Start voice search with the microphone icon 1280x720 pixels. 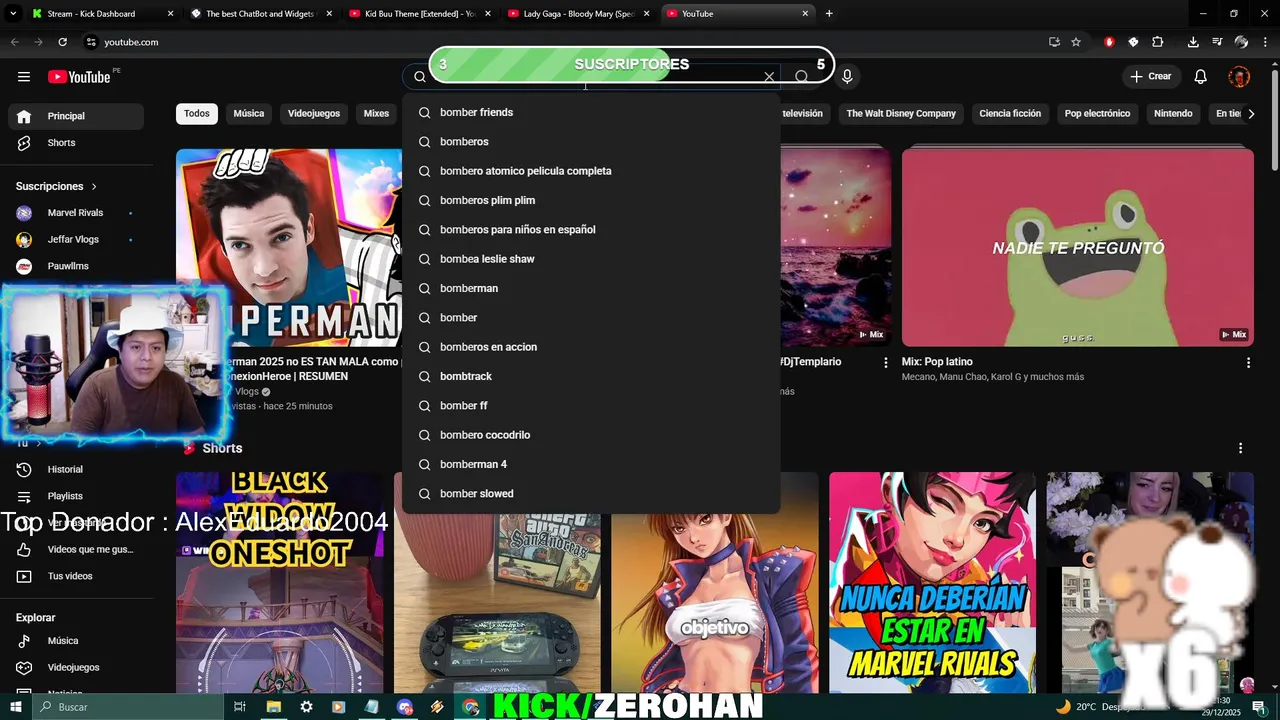847,77
